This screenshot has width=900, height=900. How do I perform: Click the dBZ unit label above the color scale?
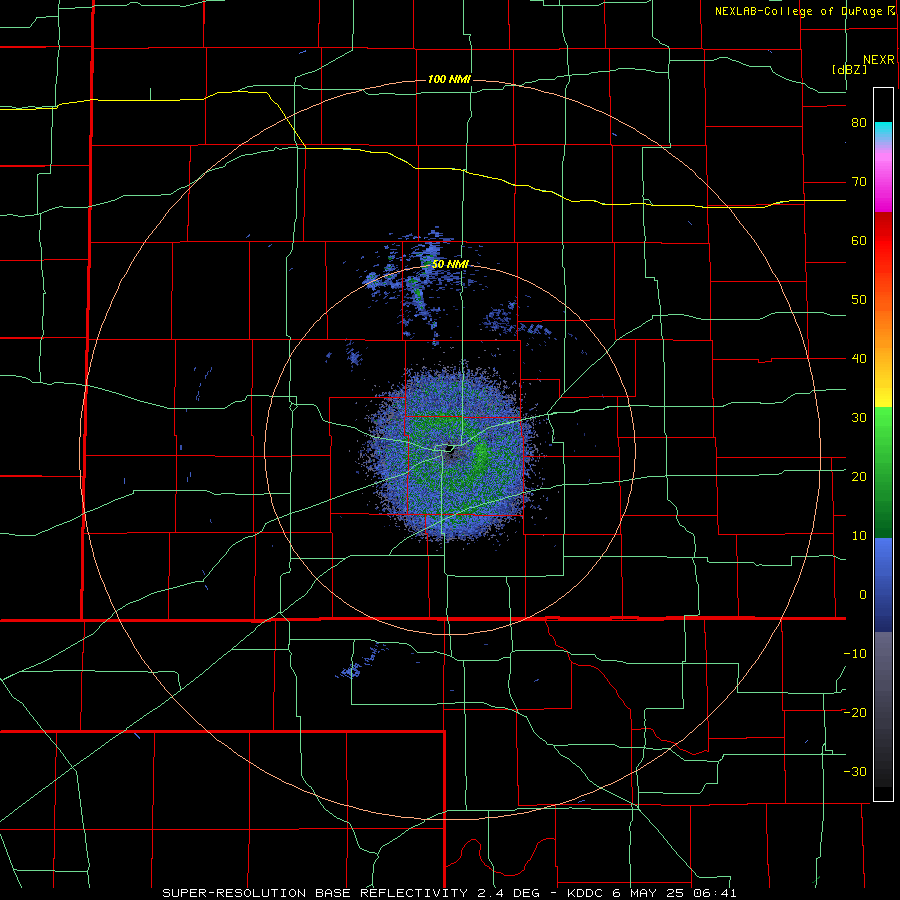coord(849,69)
